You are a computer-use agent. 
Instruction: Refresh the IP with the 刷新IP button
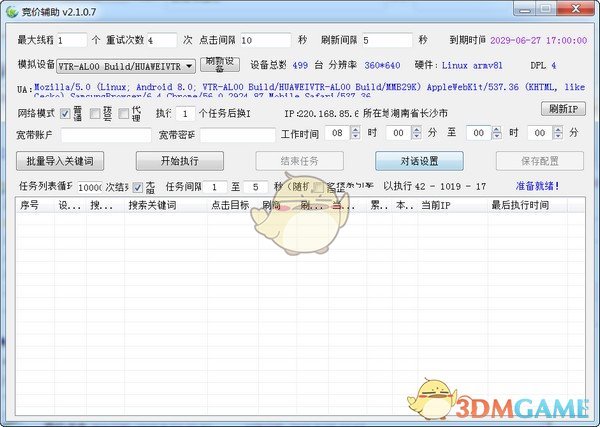(563, 109)
